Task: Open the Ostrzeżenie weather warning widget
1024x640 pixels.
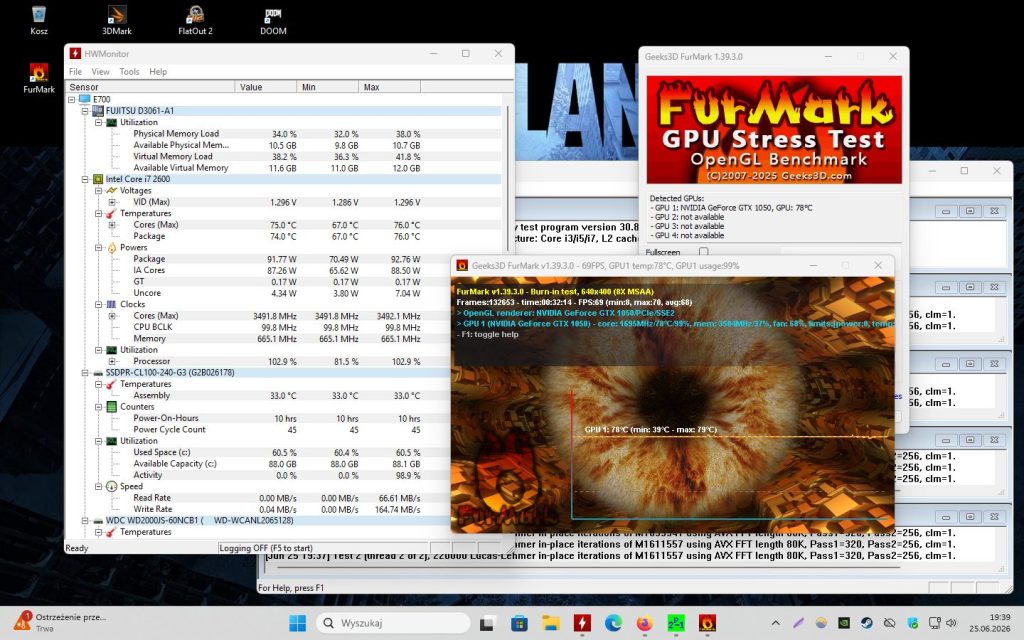Action: tap(60, 622)
